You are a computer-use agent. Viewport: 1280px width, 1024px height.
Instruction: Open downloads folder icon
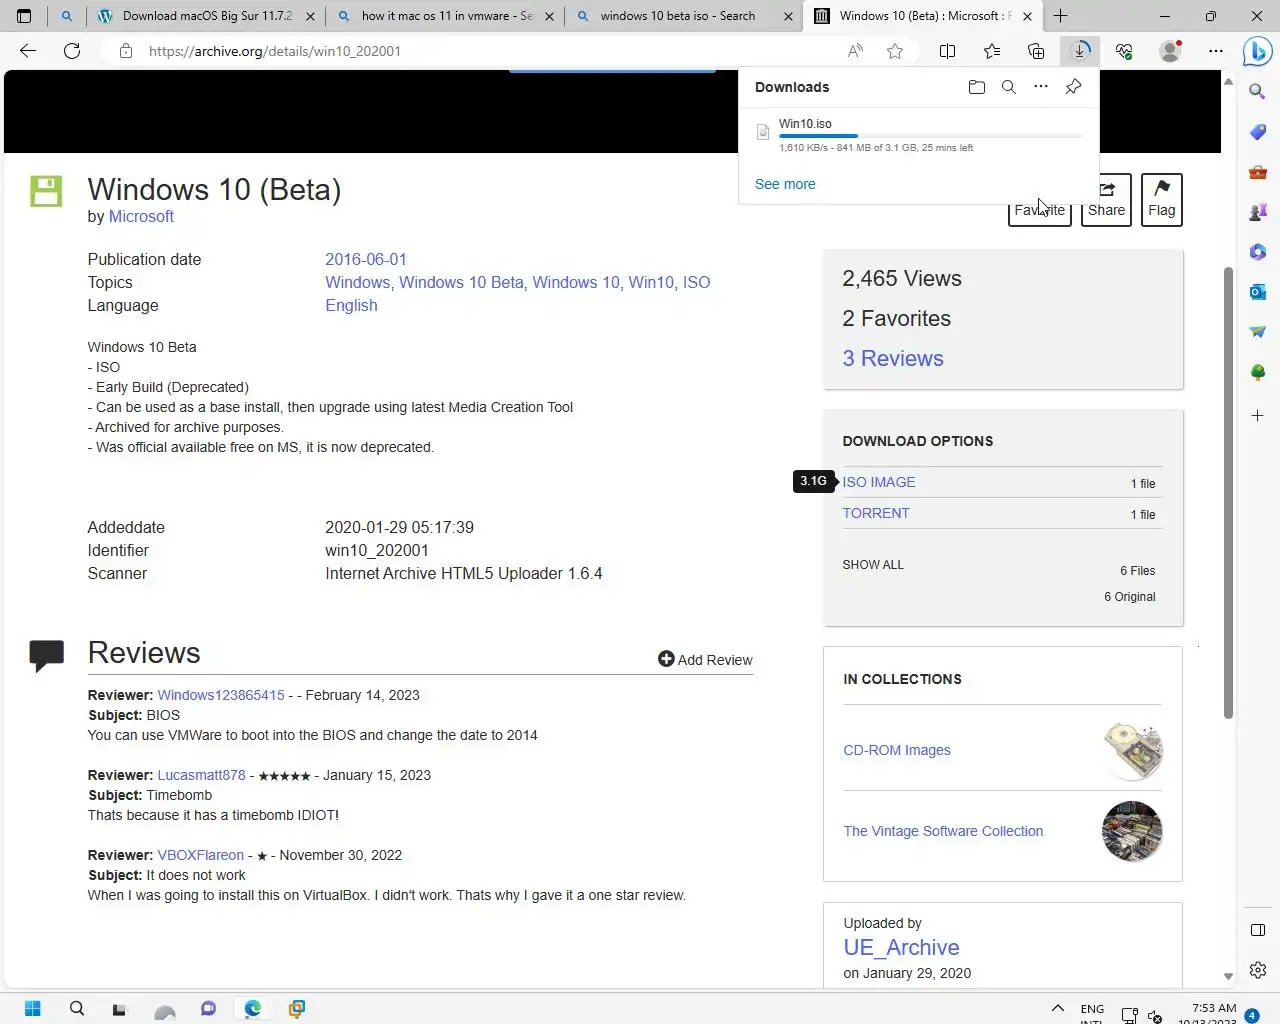coord(977,87)
